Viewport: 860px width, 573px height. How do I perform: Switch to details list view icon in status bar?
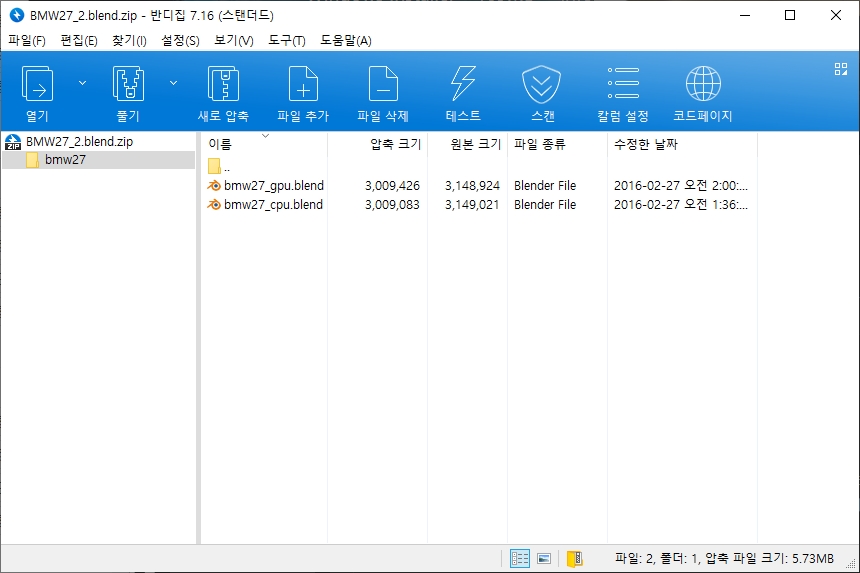(x=520, y=558)
